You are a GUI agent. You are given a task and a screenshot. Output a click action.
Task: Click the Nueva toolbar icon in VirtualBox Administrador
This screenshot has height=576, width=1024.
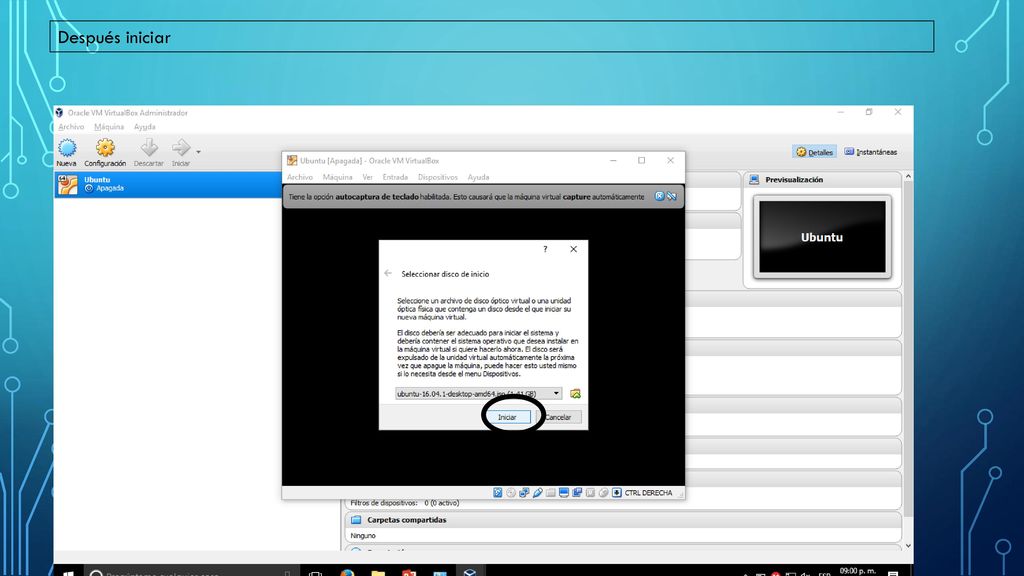[x=67, y=148]
